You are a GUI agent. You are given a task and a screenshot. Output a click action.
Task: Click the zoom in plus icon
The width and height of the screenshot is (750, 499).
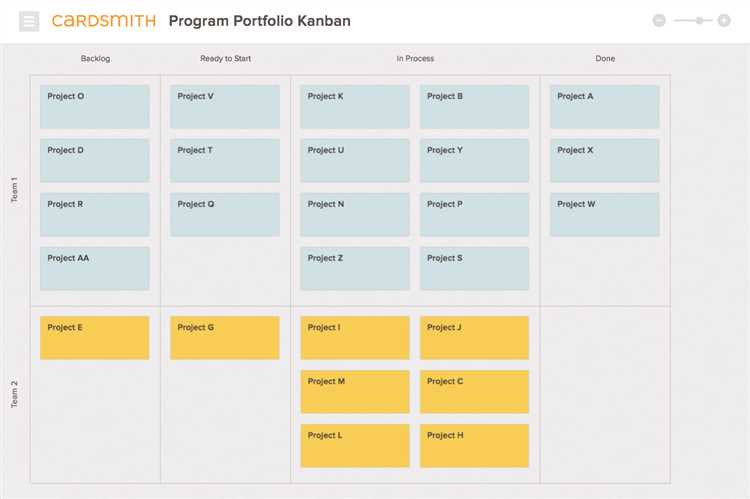pyautogui.click(x=724, y=21)
